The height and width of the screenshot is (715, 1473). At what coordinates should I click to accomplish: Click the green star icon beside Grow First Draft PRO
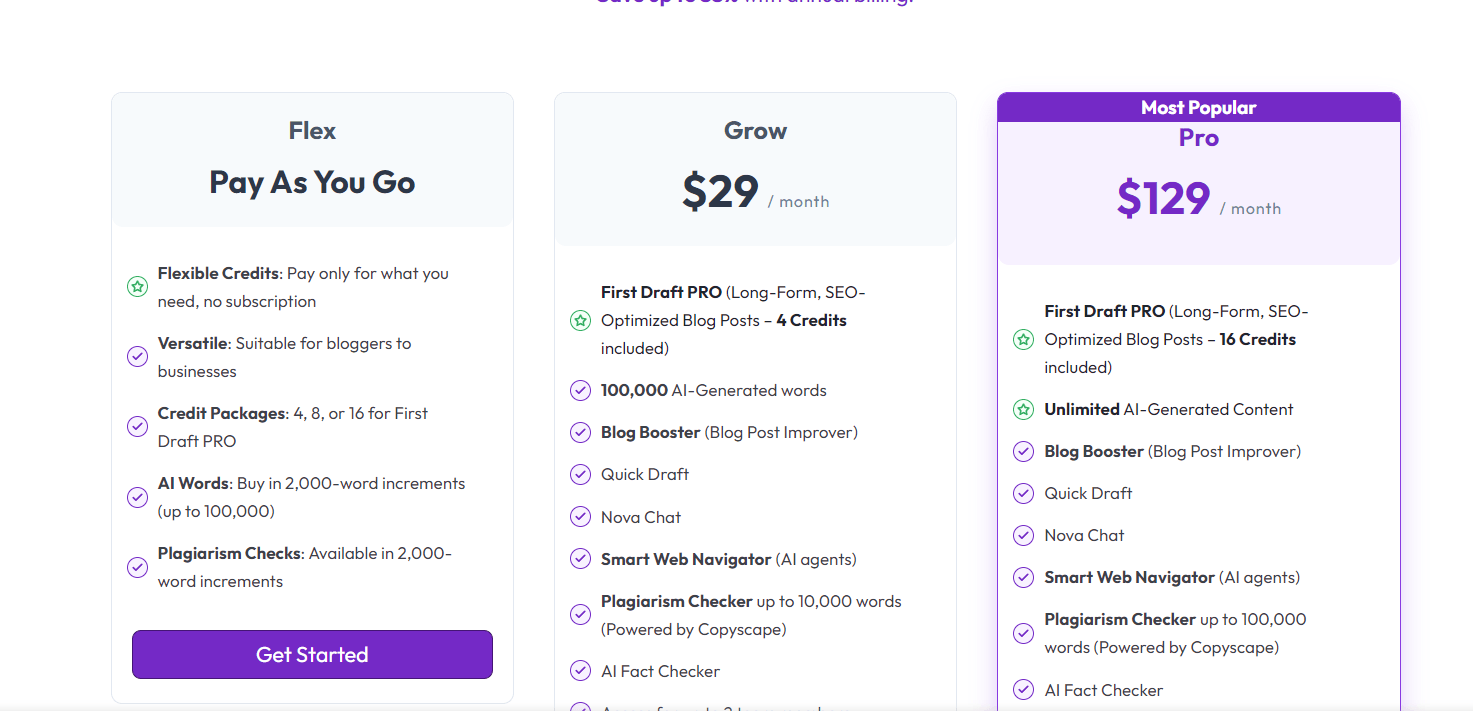pos(580,321)
